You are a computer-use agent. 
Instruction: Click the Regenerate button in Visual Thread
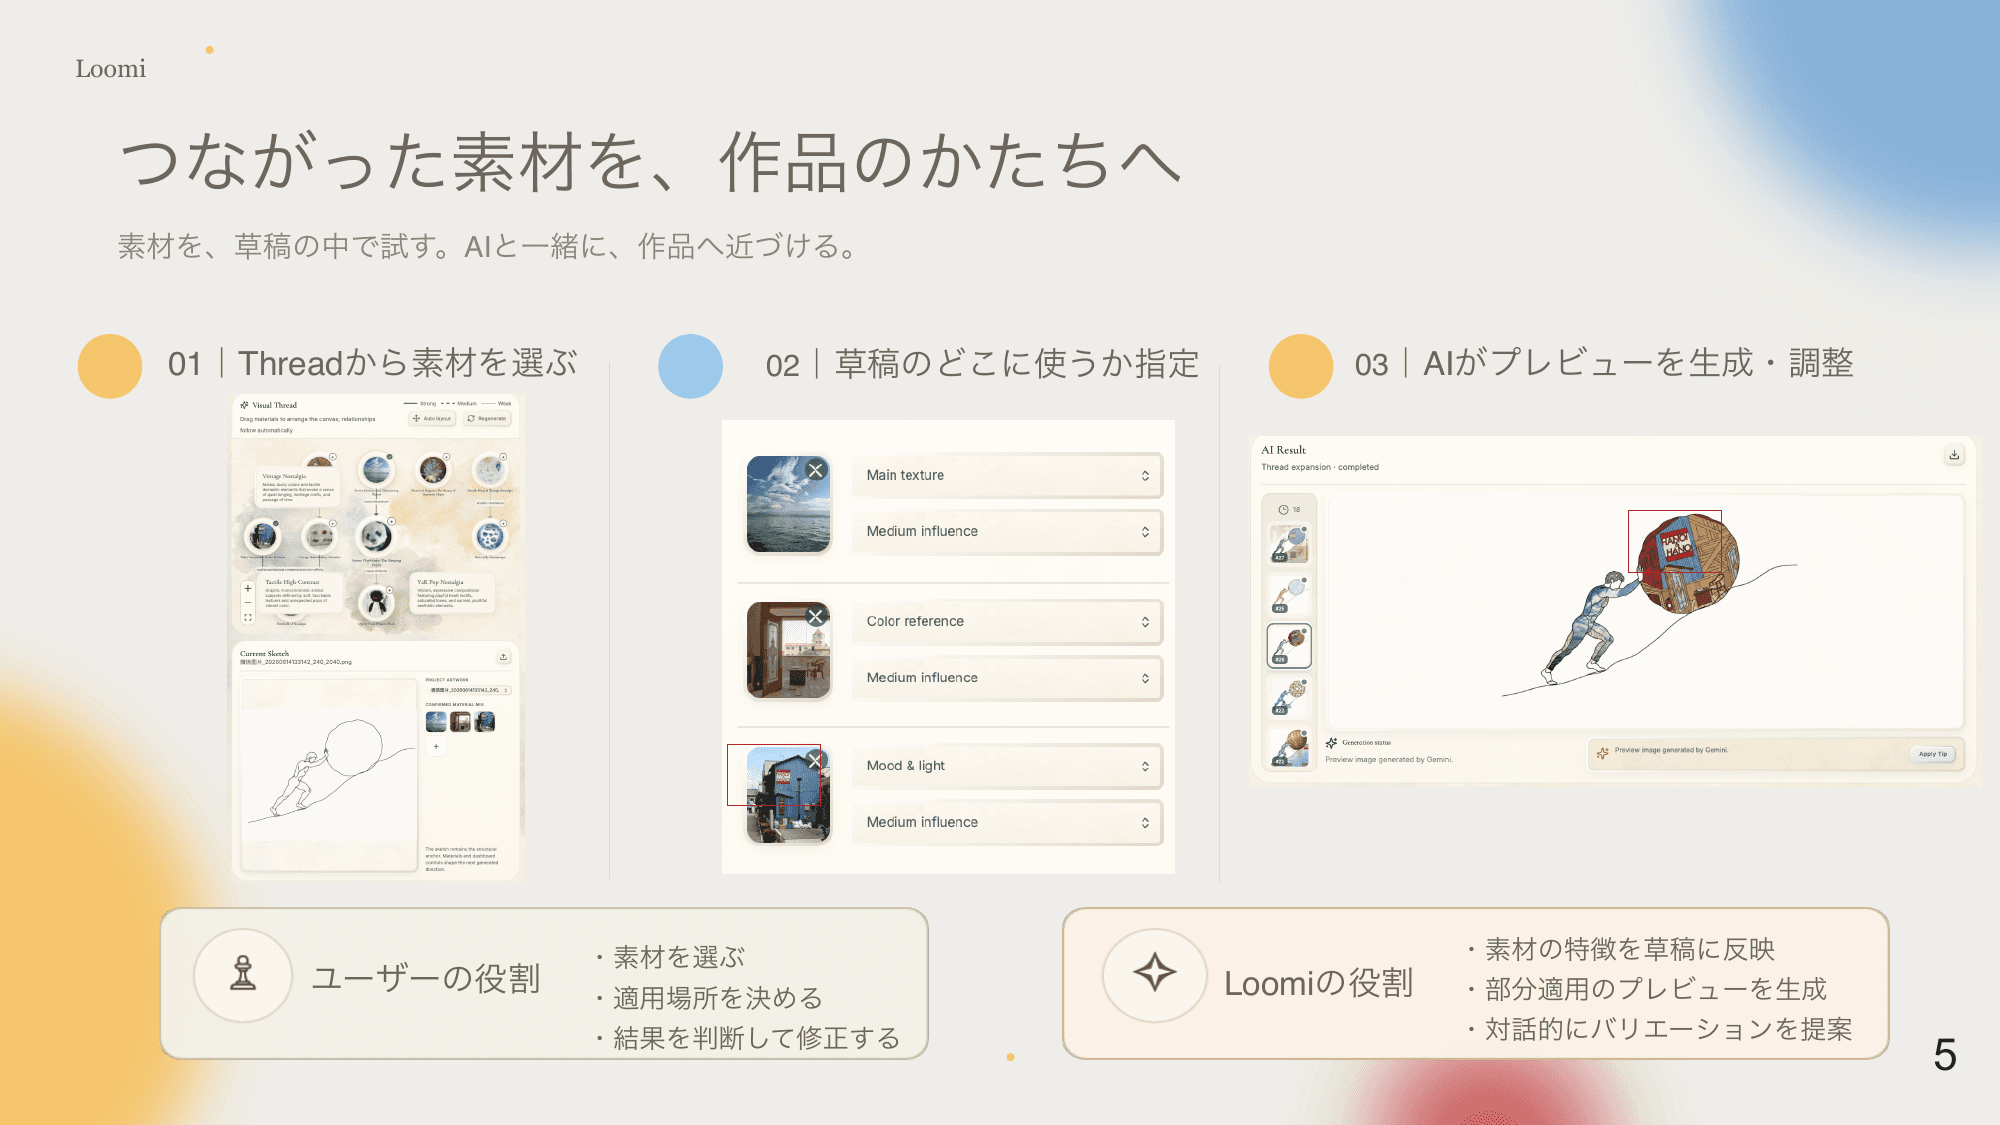(x=488, y=419)
